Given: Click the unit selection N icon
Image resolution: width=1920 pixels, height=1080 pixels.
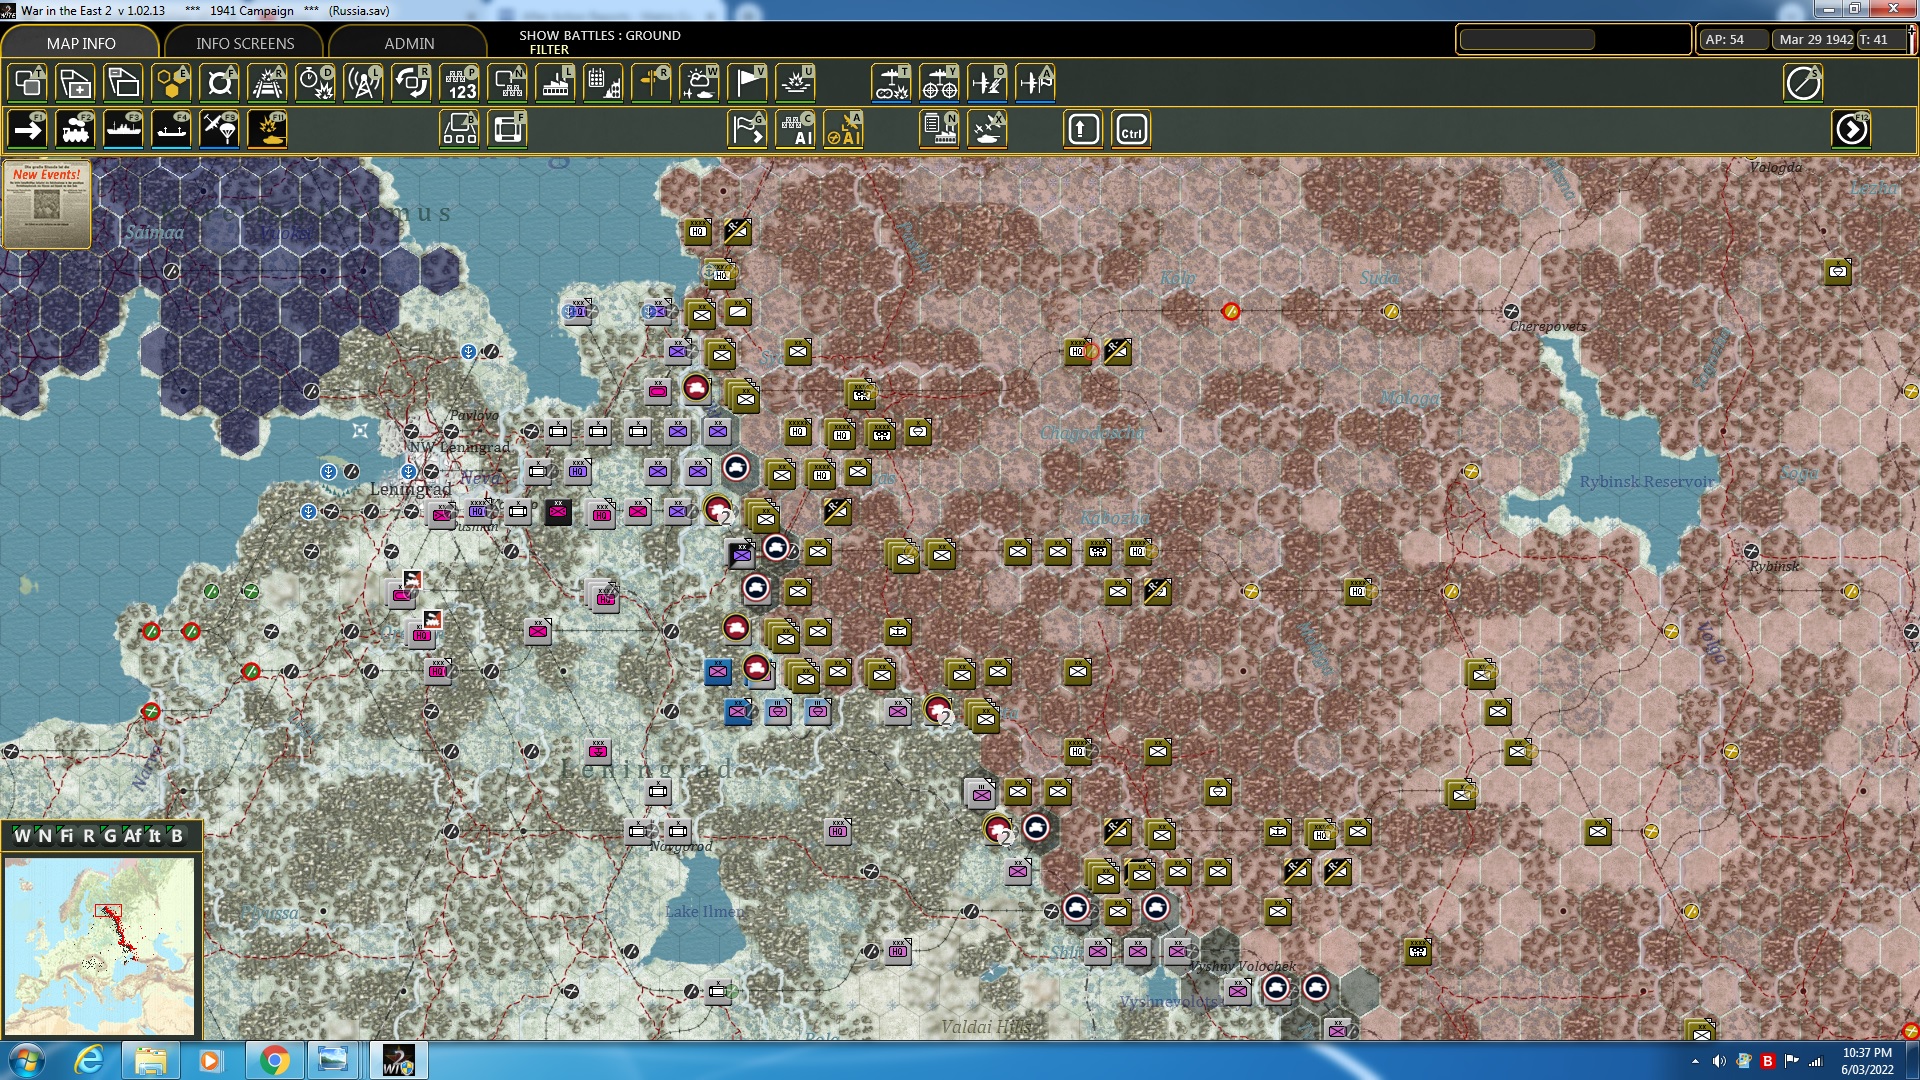Looking at the screenshot, I should point(507,83).
